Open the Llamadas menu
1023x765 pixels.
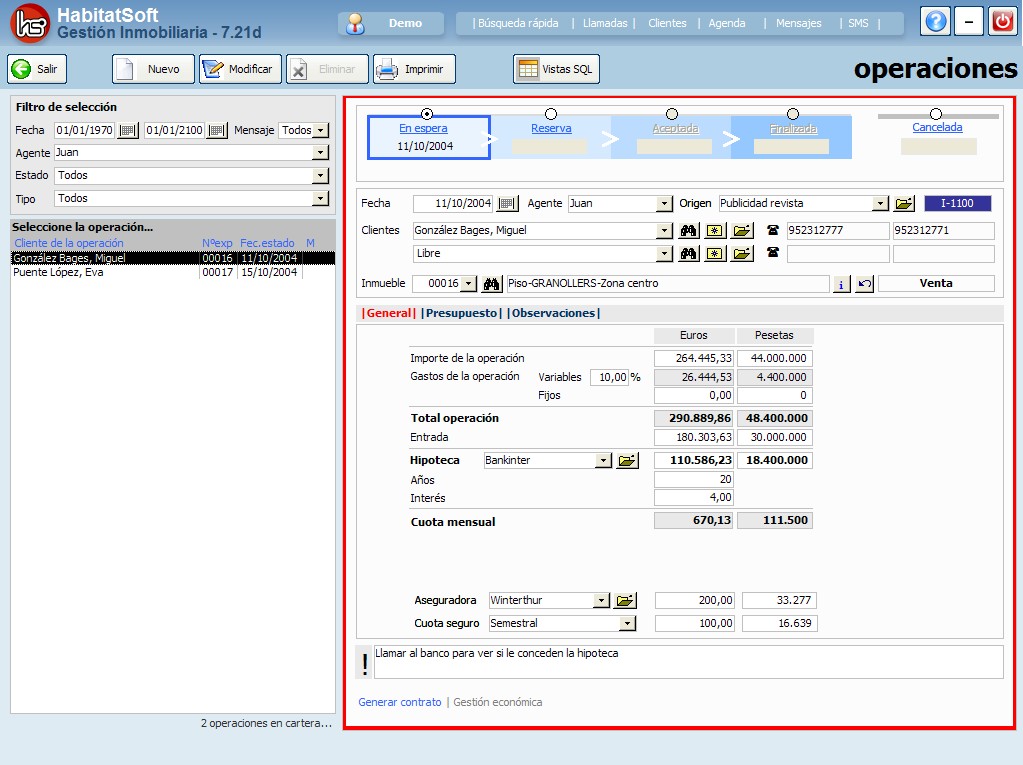coord(605,23)
